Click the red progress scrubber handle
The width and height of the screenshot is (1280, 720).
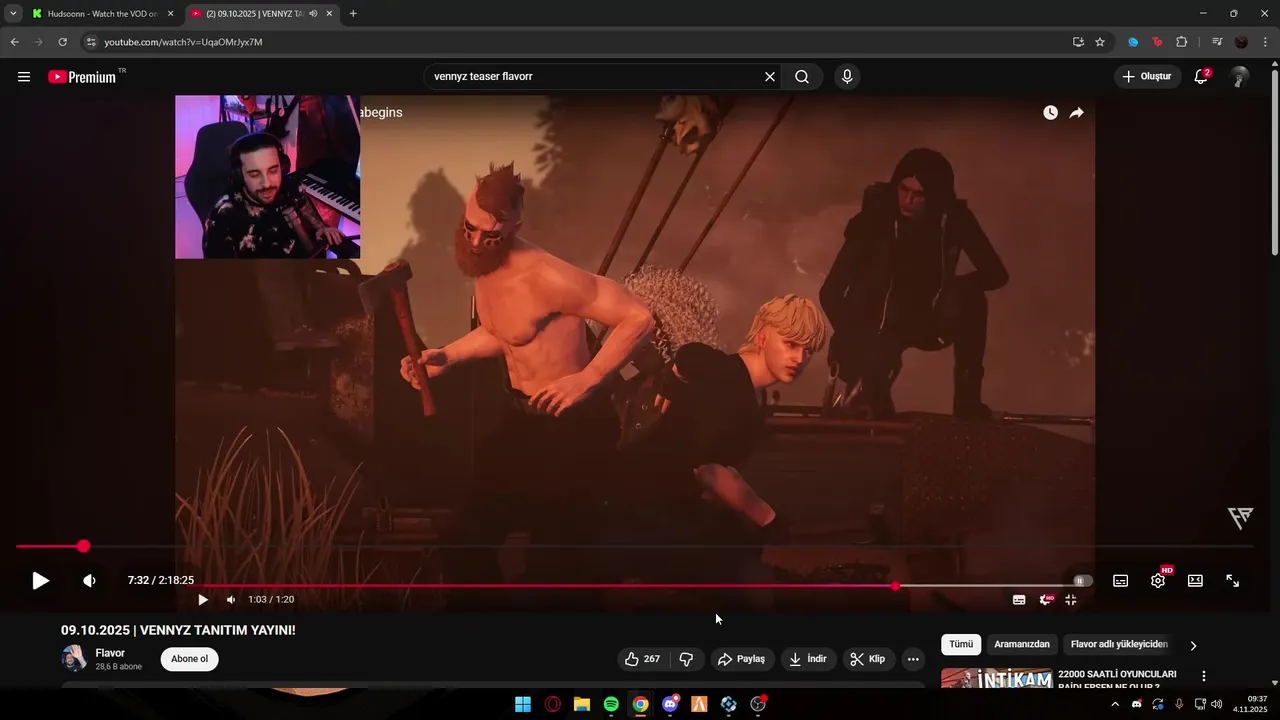click(x=83, y=546)
